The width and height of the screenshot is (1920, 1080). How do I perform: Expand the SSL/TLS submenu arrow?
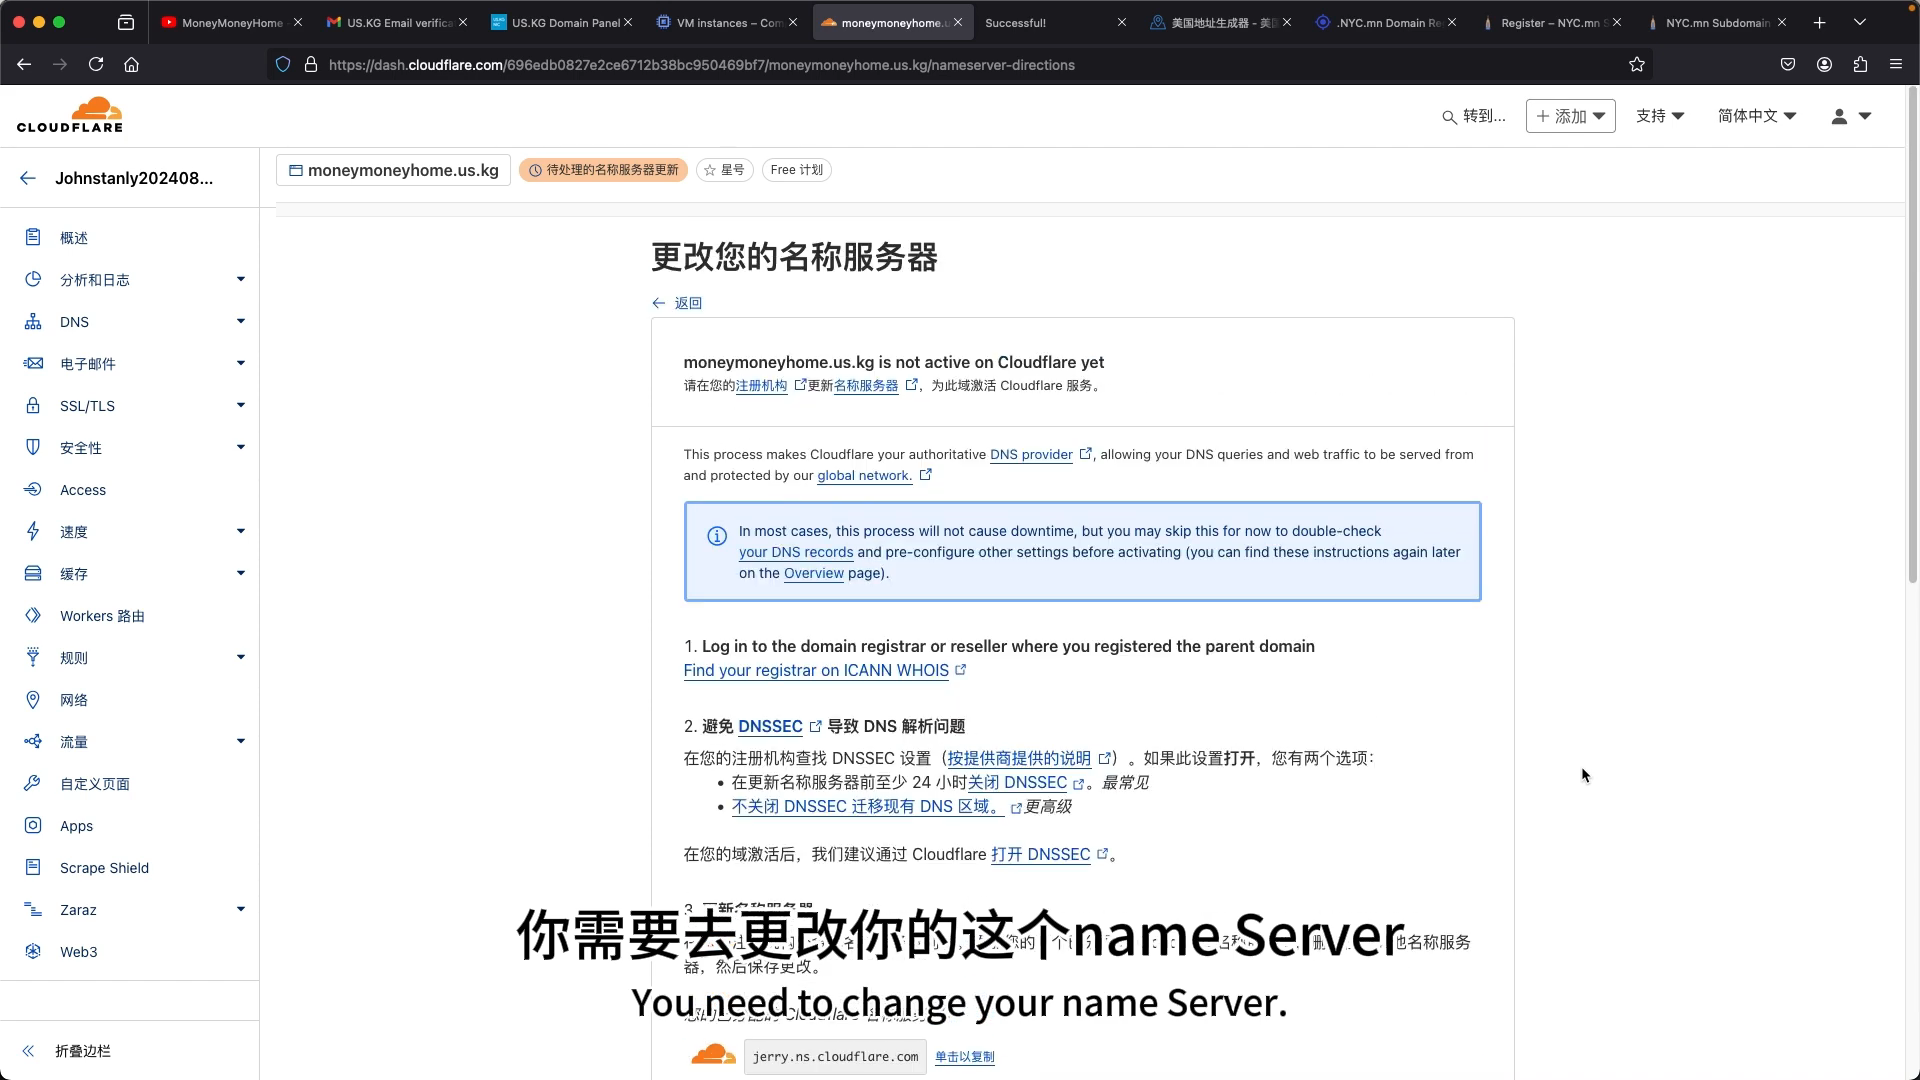click(241, 405)
